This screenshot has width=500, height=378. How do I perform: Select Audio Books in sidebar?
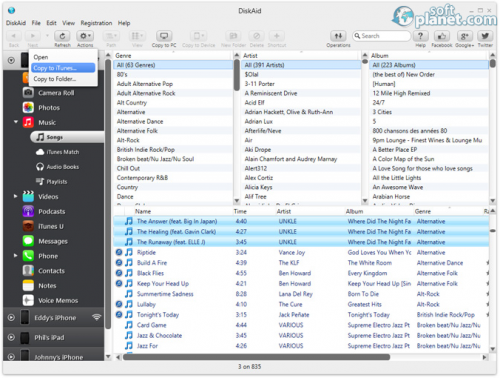63,167
